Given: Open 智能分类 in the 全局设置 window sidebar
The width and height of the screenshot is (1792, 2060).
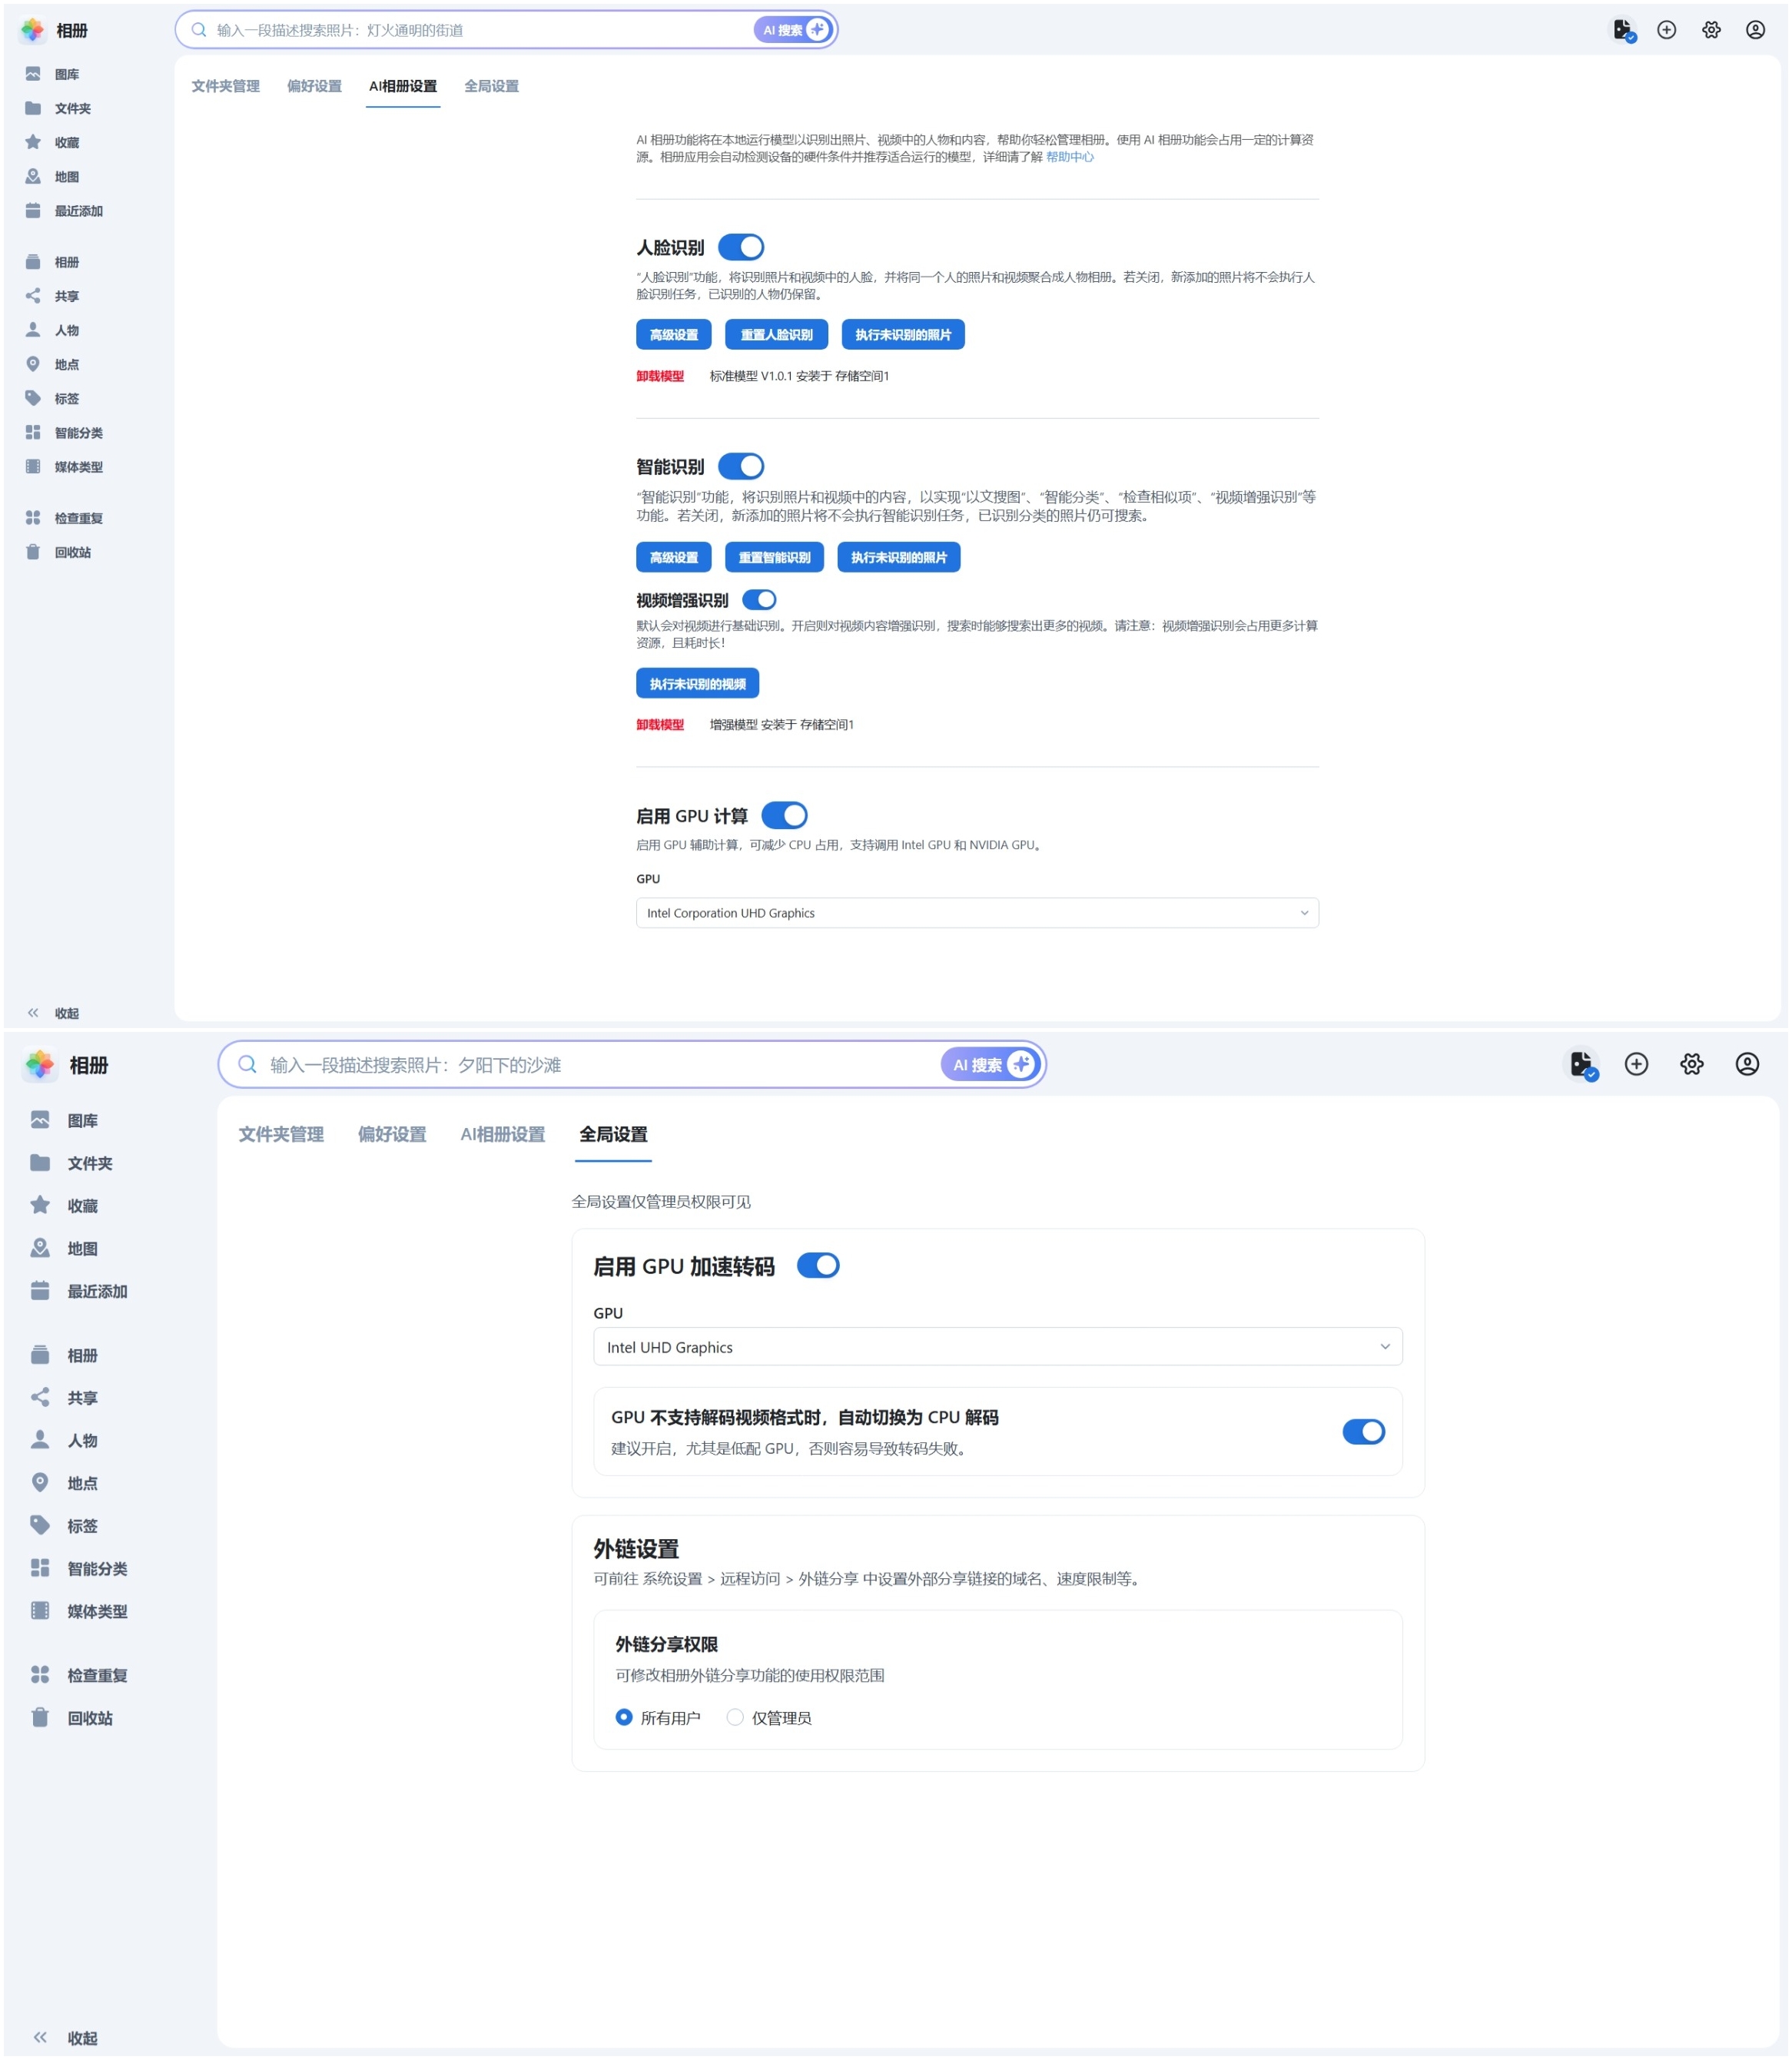Looking at the screenshot, I should (x=96, y=1568).
